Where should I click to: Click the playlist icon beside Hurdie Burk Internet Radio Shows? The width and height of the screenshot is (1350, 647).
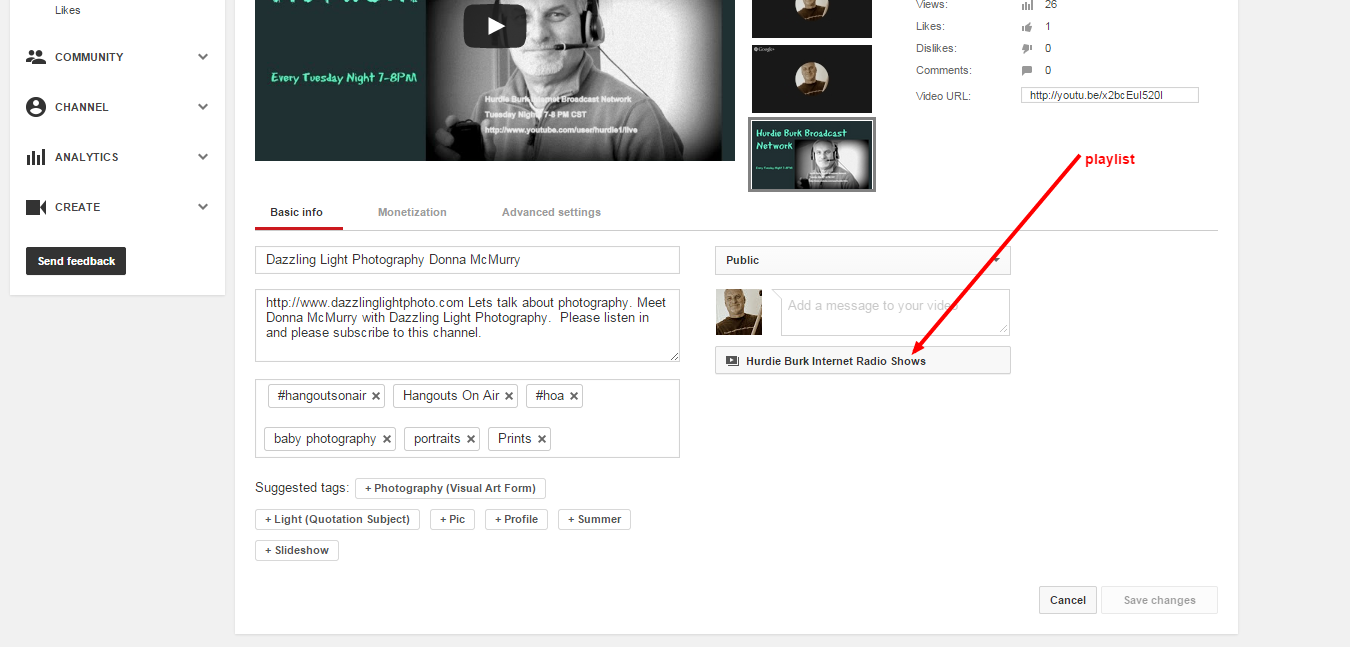pos(732,361)
